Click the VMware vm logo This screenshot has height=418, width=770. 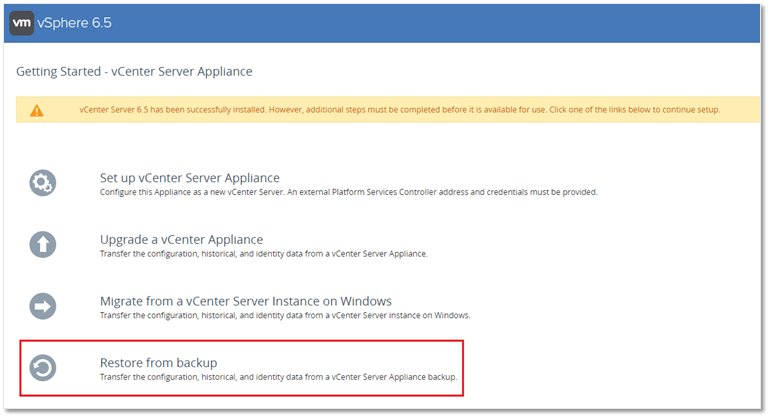(x=22, y=23)
